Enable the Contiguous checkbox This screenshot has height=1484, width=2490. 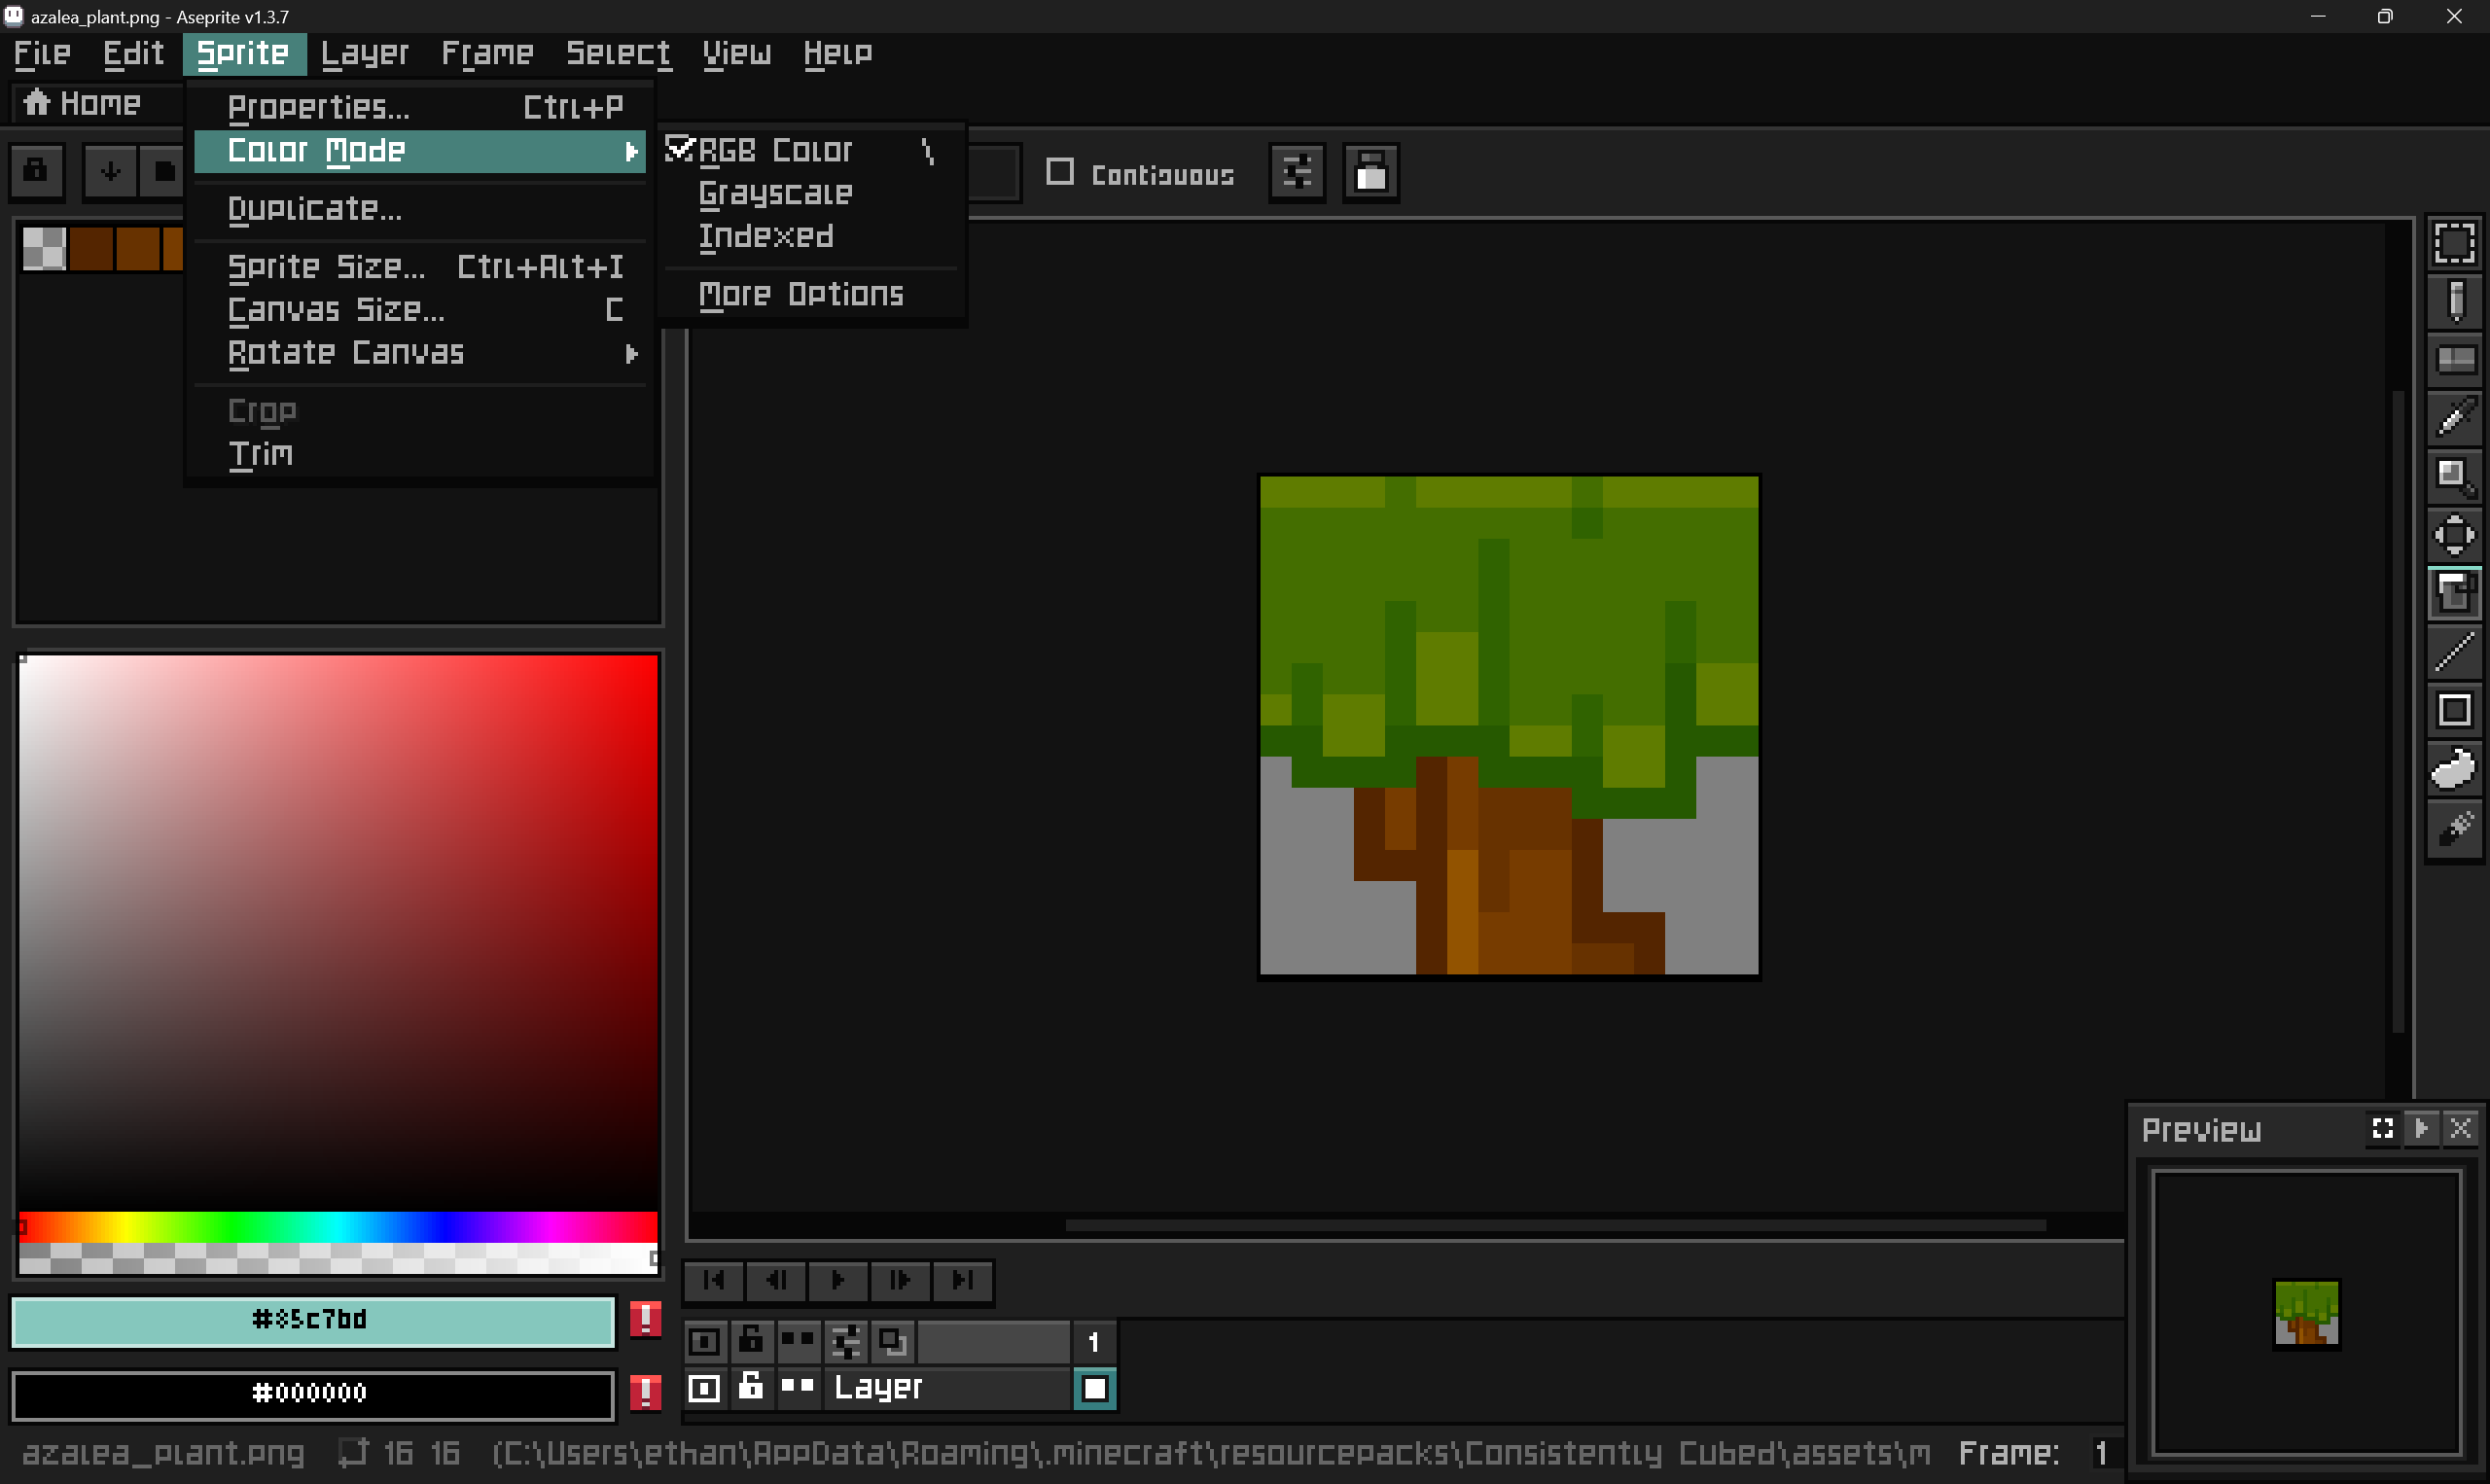pos(1060,173)
